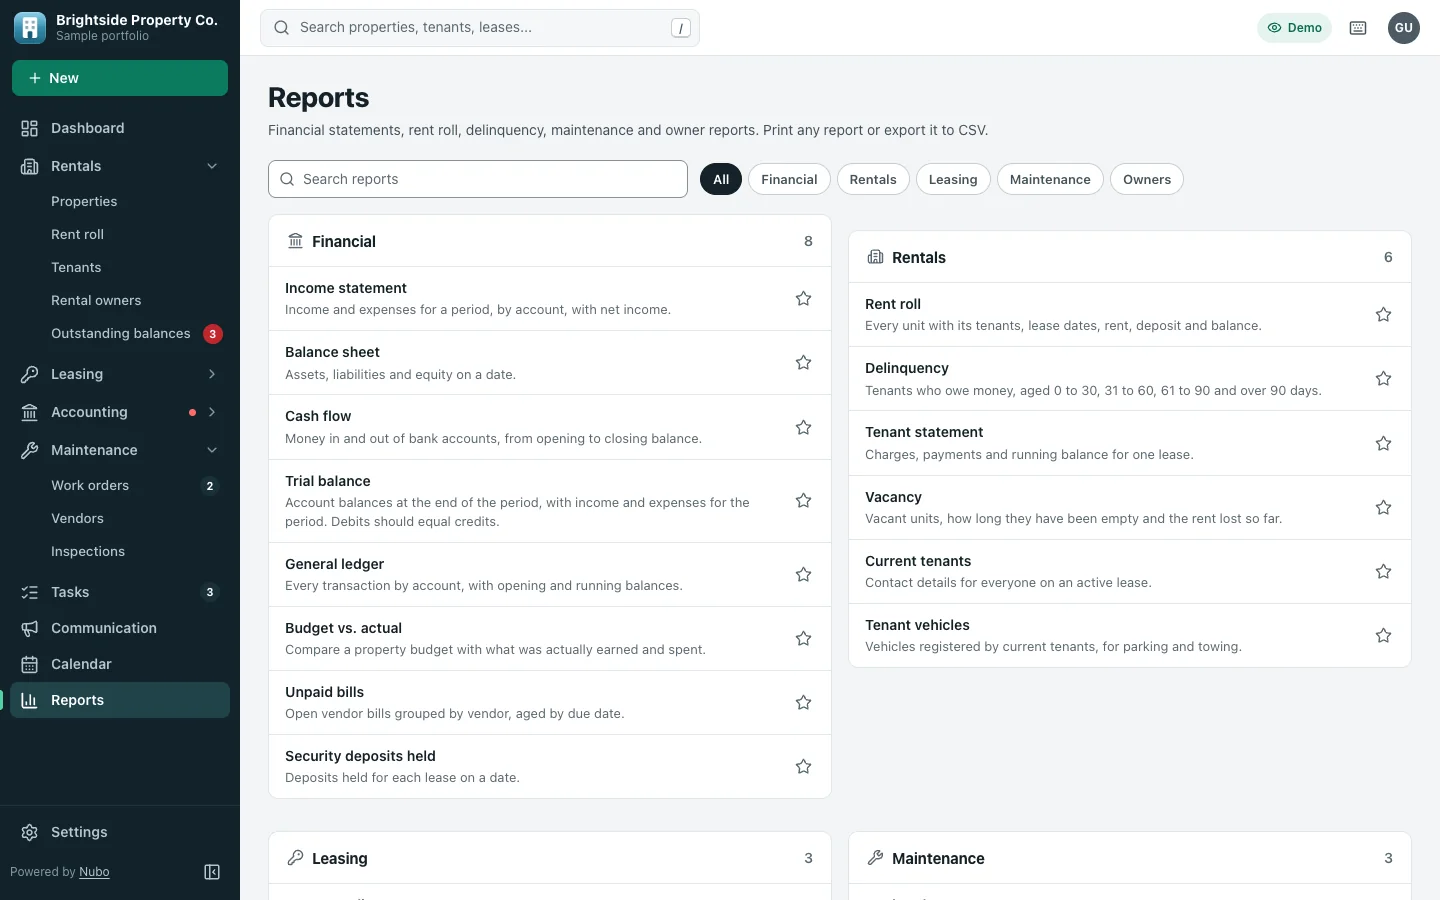Open keyboard shortcuts icon in header
Viewport: 1440px width, 900px height.
click(1358, 28)
